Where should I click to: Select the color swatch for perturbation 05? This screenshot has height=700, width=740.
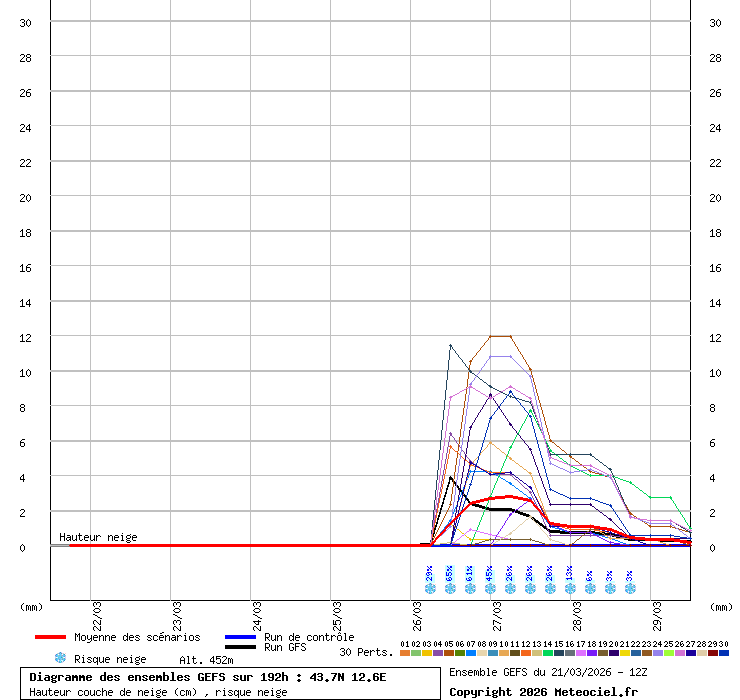point(449,653)
